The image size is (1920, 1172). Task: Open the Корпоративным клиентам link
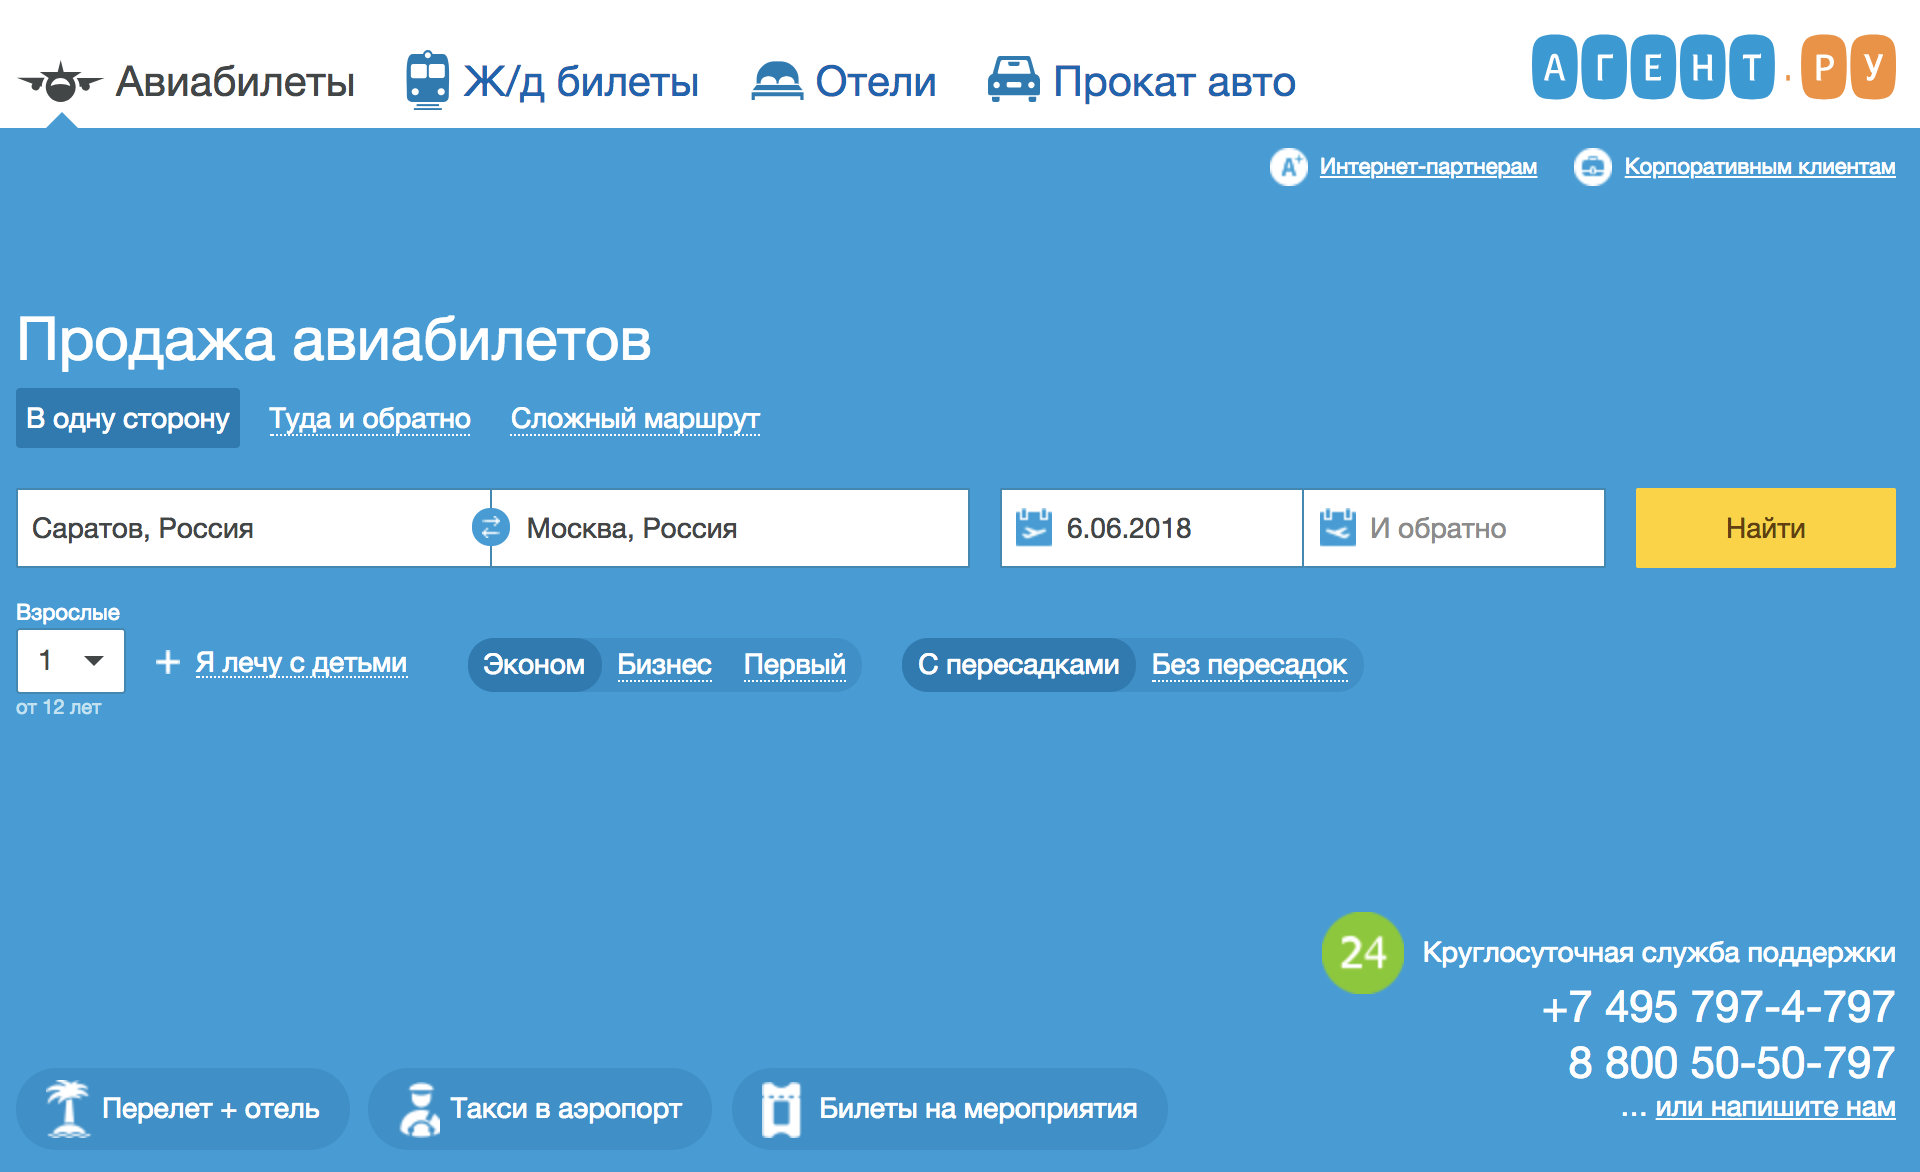click(1760, 167)
